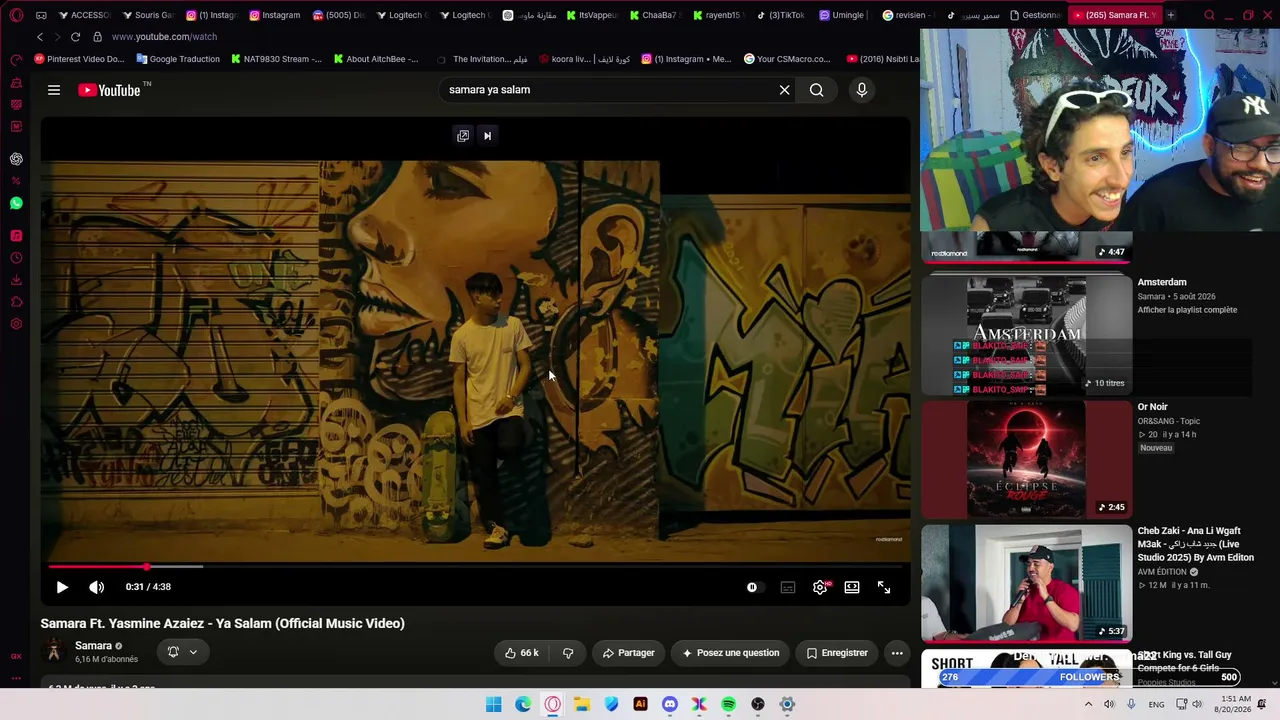Viewport: 1280px width, 720px height.
Task: Start voice search with microphone icon
Action: click(x=861, y=90)
